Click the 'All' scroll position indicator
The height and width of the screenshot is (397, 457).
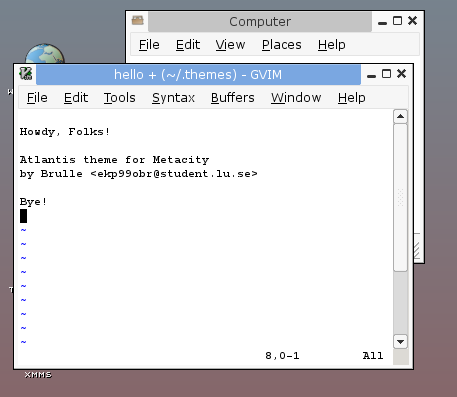click(373, 356)
